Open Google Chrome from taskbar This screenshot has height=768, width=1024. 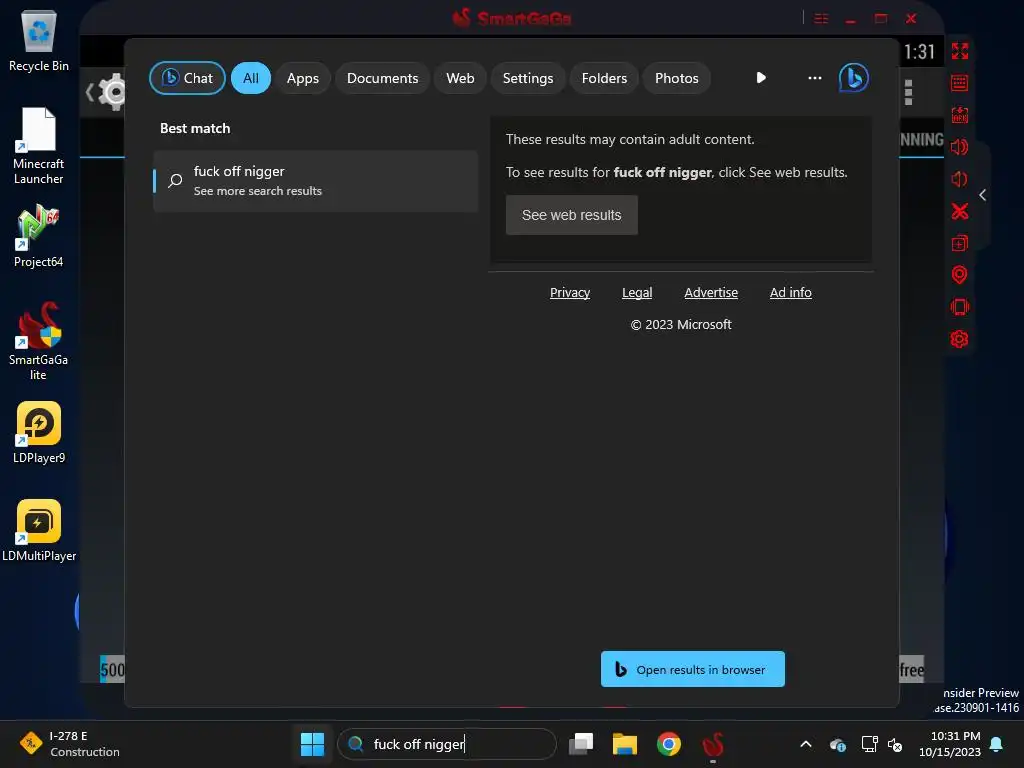tap(668, 744)
